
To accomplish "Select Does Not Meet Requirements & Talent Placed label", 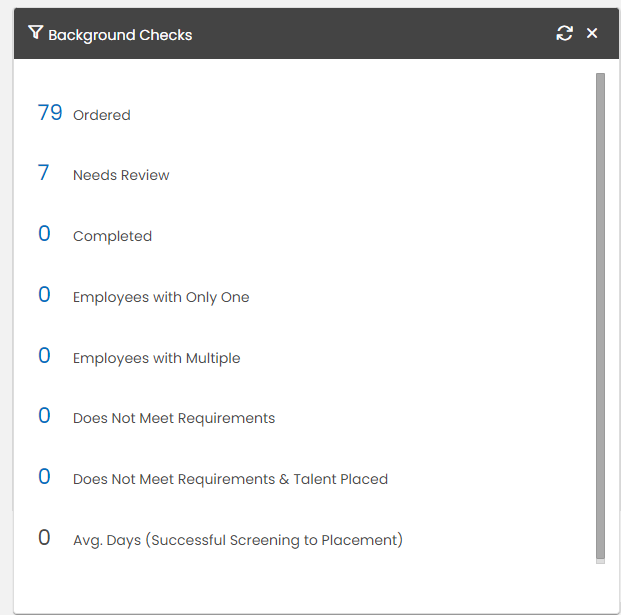I will pyautogui.click(x=230, y=480).
